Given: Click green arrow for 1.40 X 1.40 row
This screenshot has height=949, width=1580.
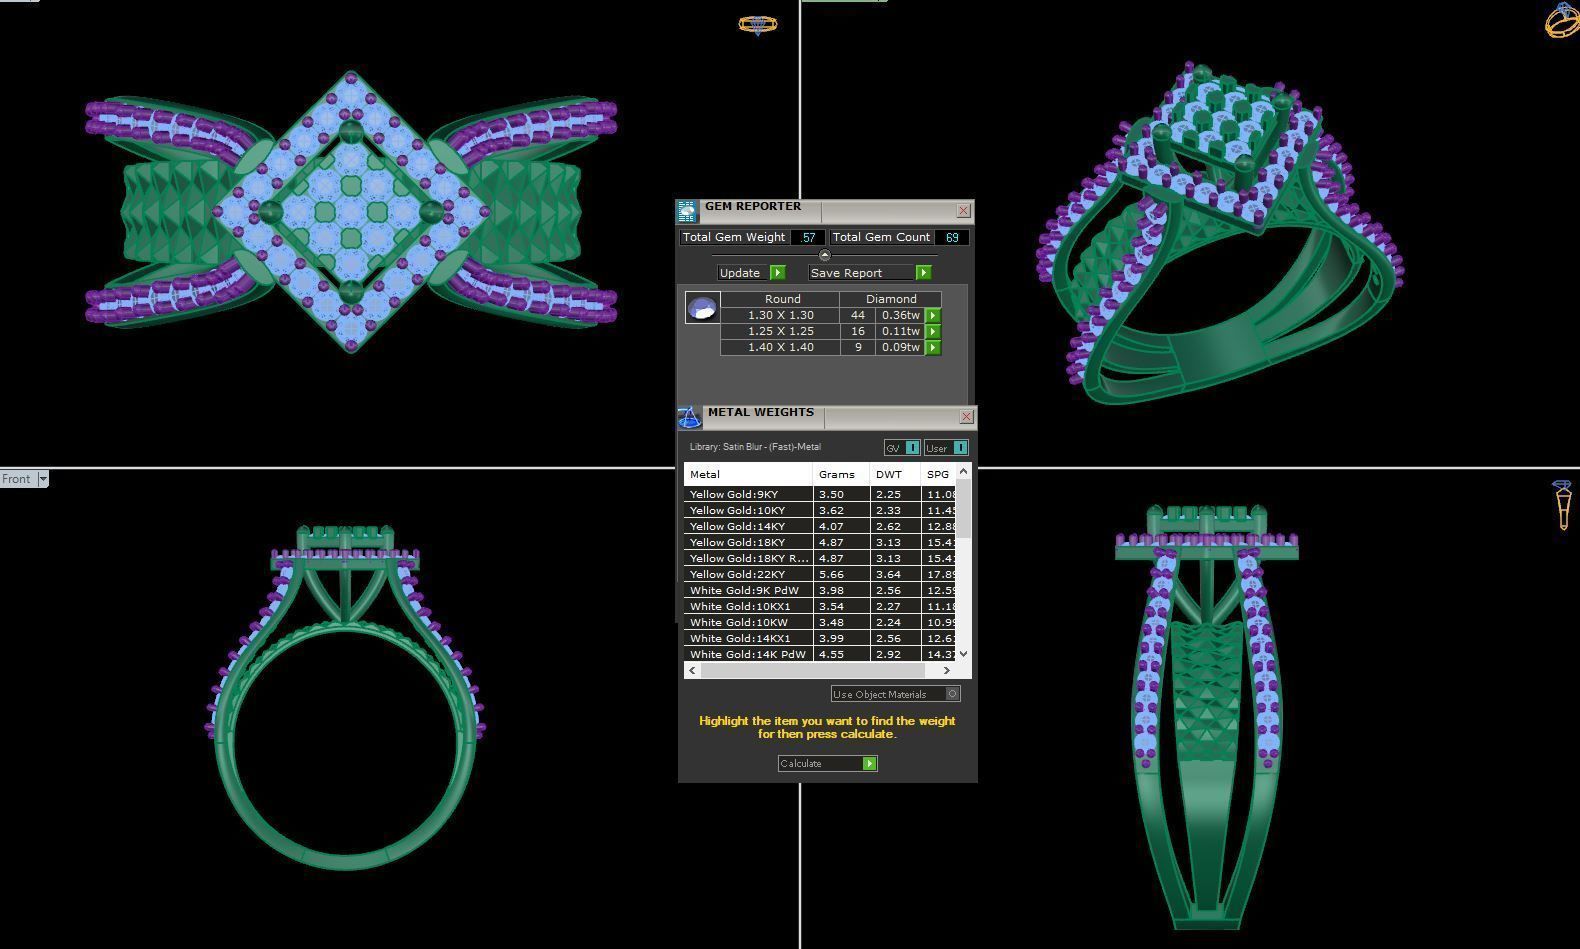Looking at the screenshot, I should [x=933, y=347].
